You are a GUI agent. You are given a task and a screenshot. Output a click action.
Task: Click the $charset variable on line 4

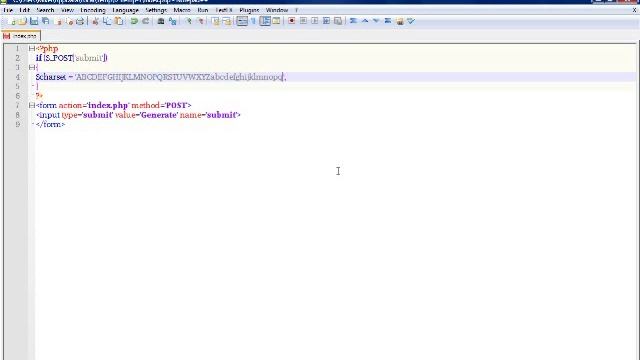(x=51, y=77)
